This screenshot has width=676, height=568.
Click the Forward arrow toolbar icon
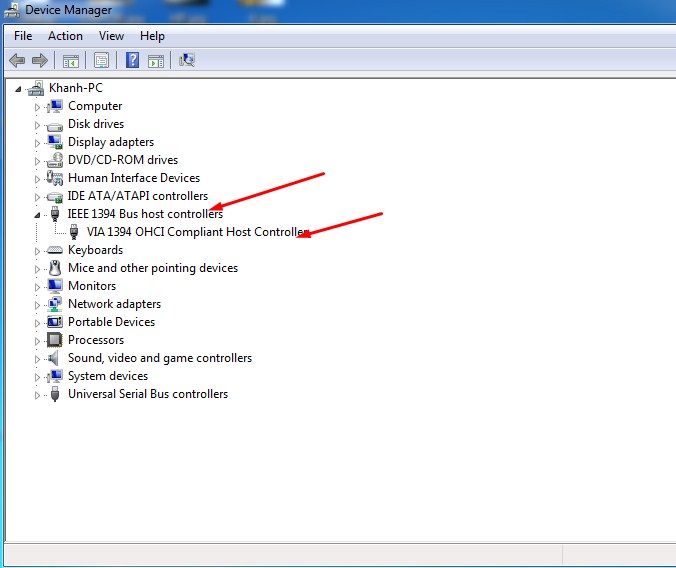point(40,60)
